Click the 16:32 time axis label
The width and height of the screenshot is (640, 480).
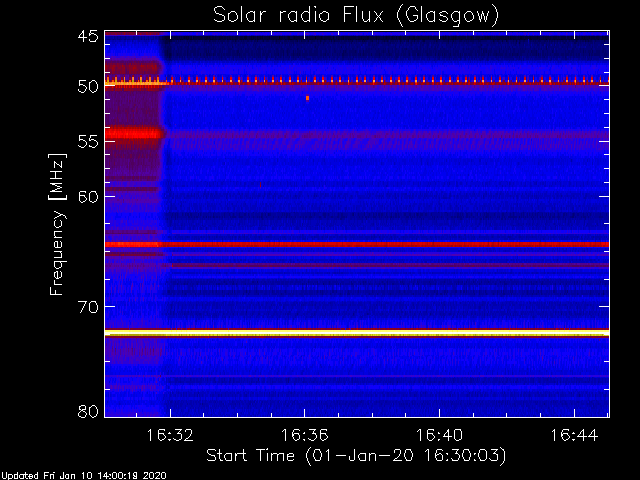(170, 435)
